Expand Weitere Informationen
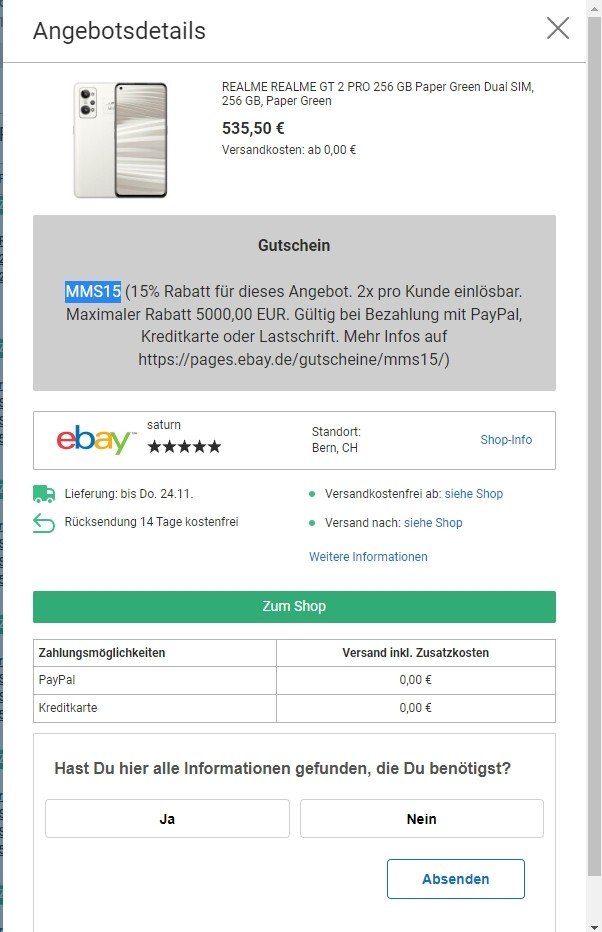This screenshot has height=932, width=602. 368,557
